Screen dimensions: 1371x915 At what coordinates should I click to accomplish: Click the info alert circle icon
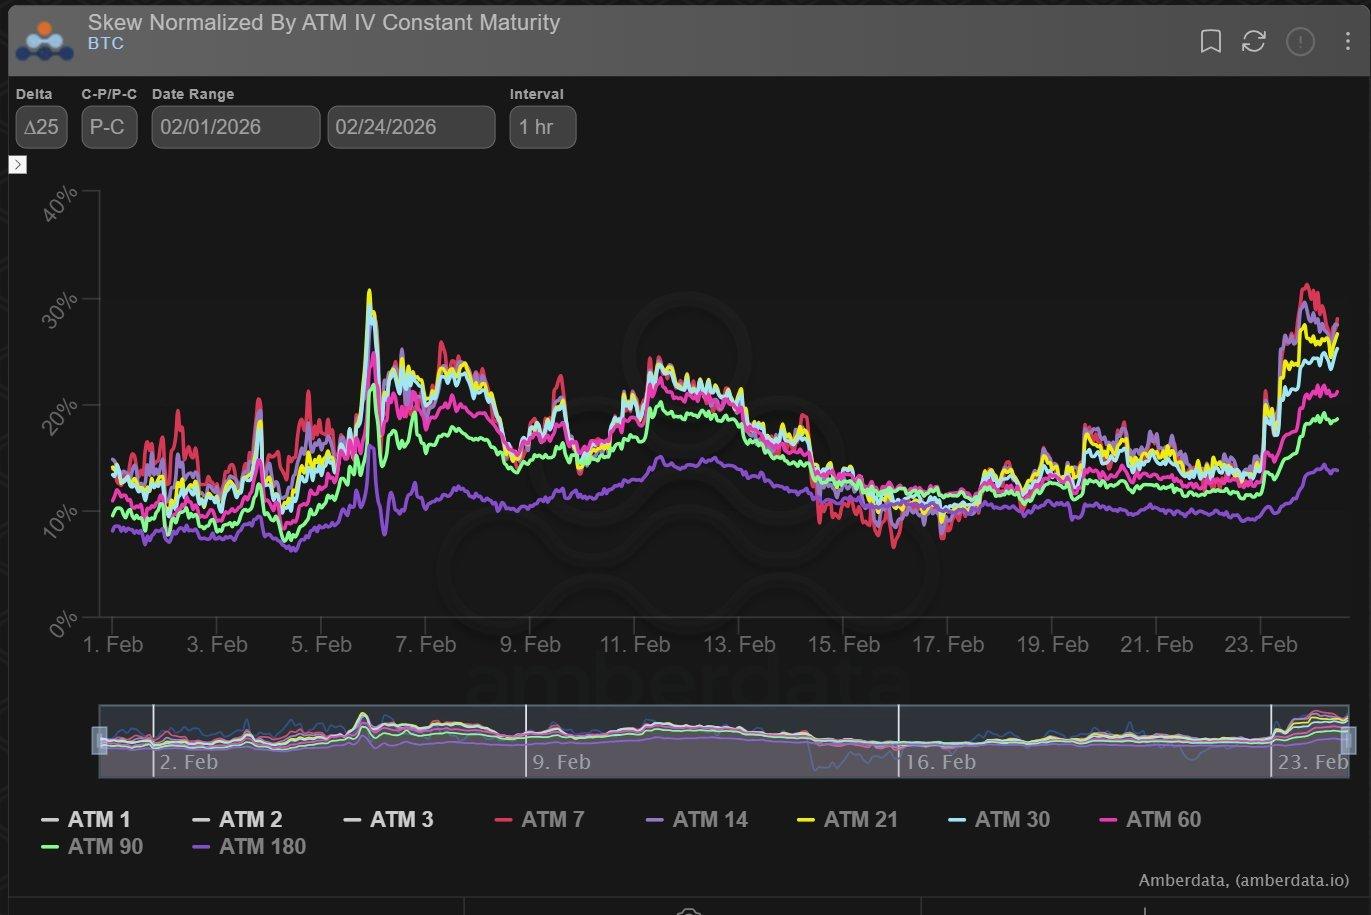pyautogui.click(x=1299, y=41)
